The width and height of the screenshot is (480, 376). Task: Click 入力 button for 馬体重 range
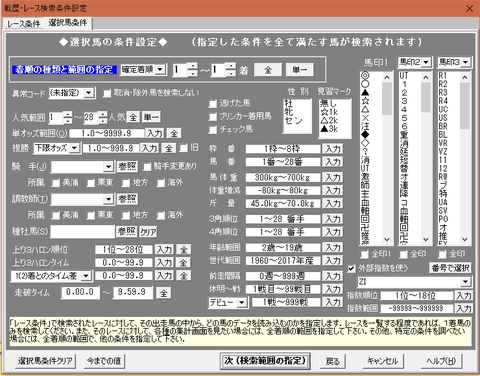point(333,177)
